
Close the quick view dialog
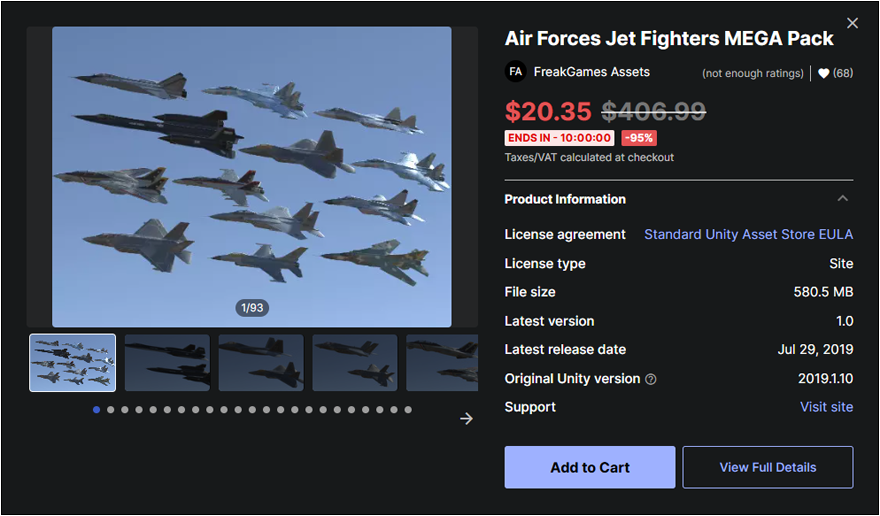click(x=852, y=23)
